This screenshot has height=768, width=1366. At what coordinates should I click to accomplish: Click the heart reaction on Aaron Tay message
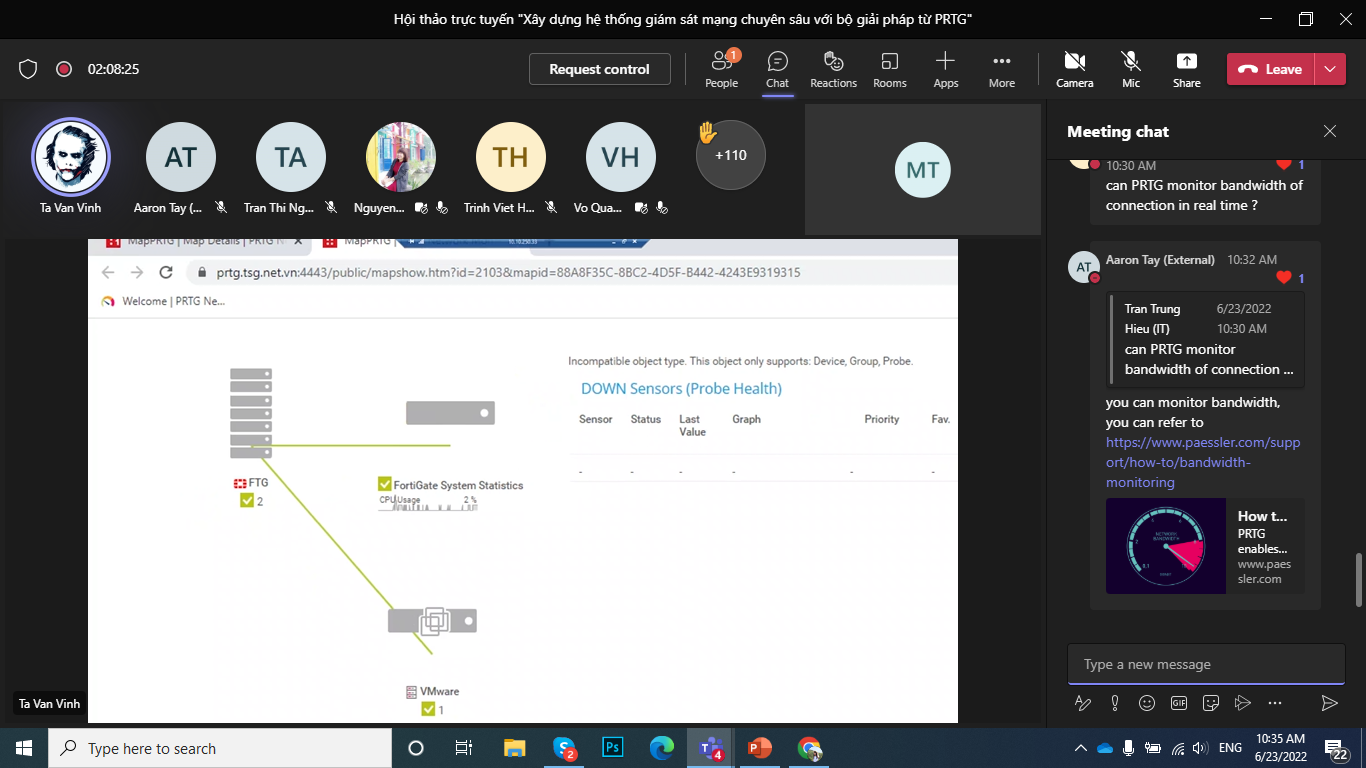coord(1284,278)
